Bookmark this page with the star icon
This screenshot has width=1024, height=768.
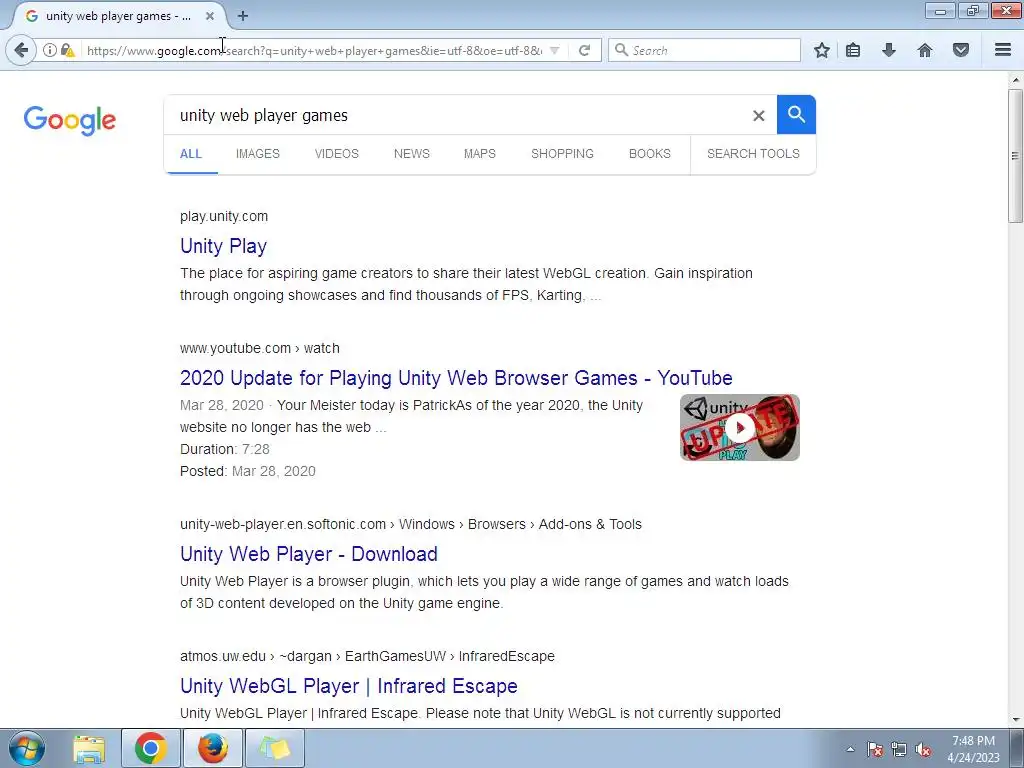click(822, 50)
